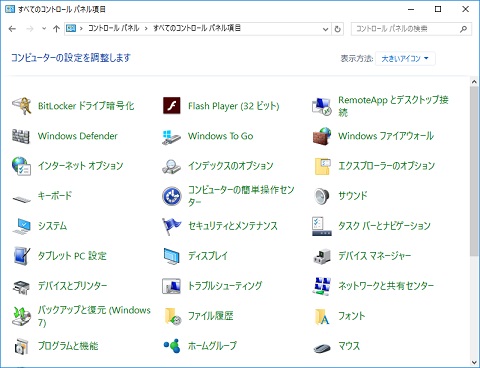Expand the chevron after the address bar icon
This screenshot has height=368, width=480.
point(81,29)
